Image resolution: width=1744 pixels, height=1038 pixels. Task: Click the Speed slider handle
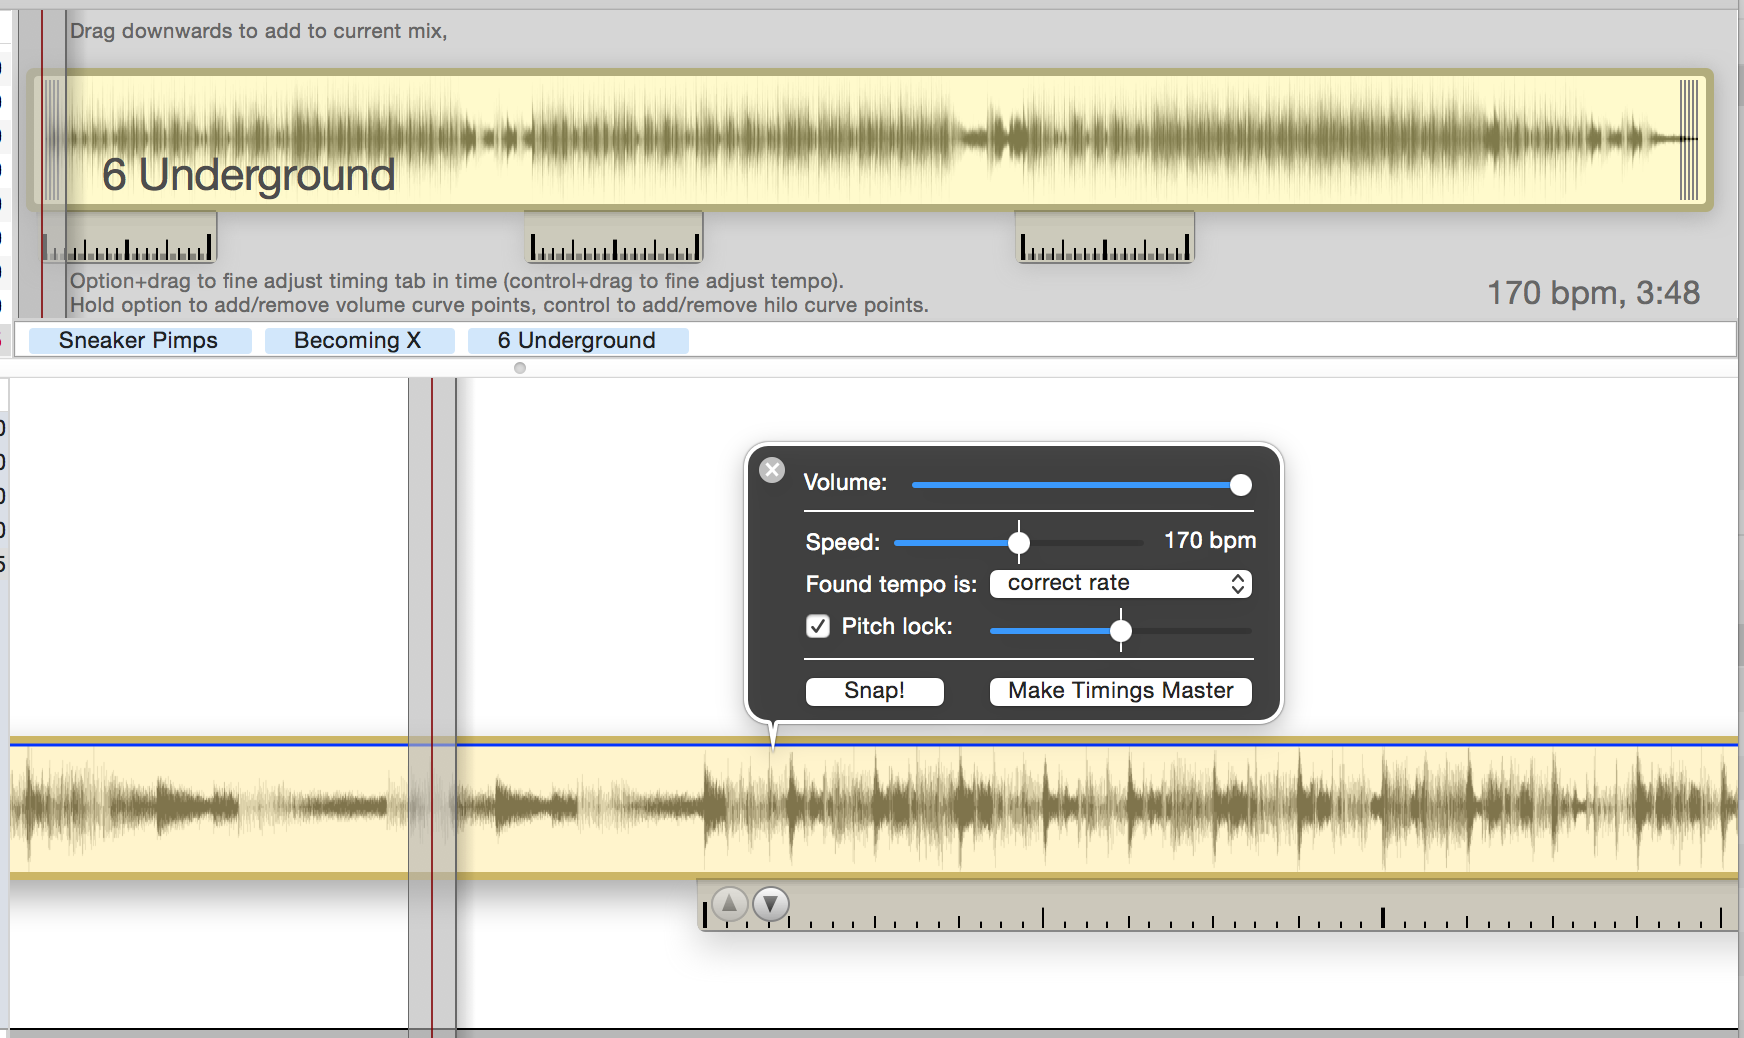[x=1018, y=543]
